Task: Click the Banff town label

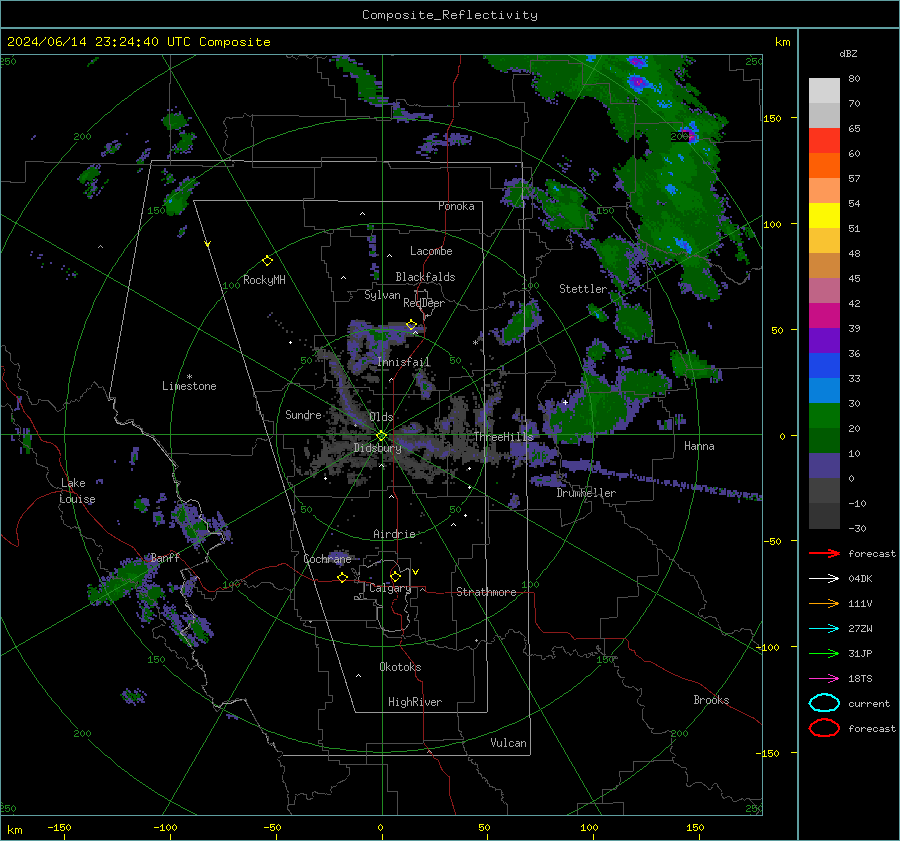Action: point(165,558)
